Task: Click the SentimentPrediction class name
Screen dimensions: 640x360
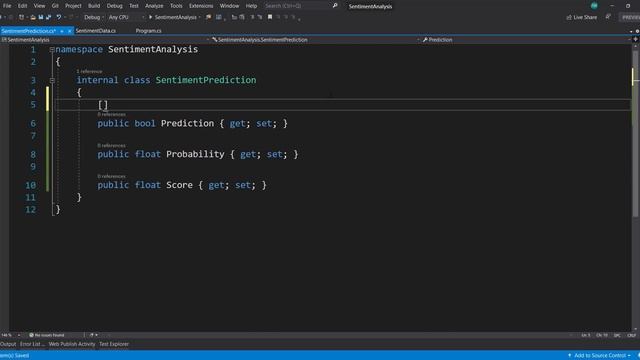Action: pos(206,80)
